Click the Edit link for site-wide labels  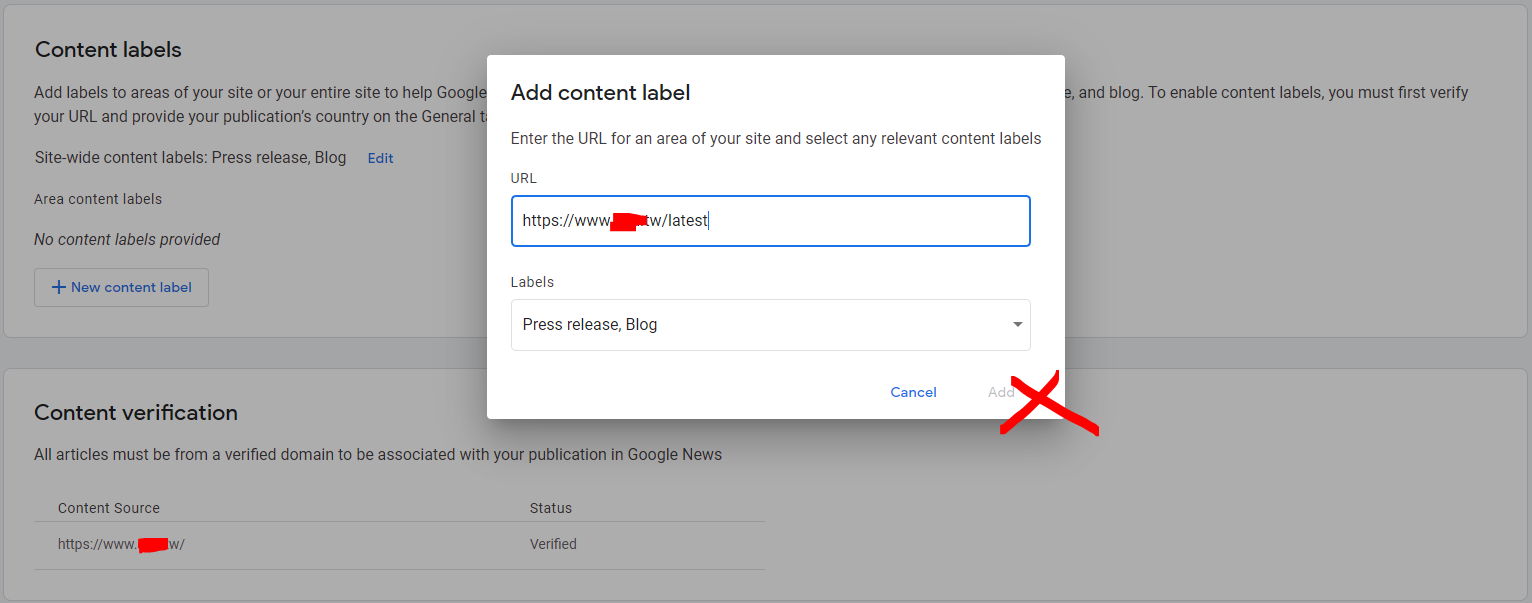(380, 158)
